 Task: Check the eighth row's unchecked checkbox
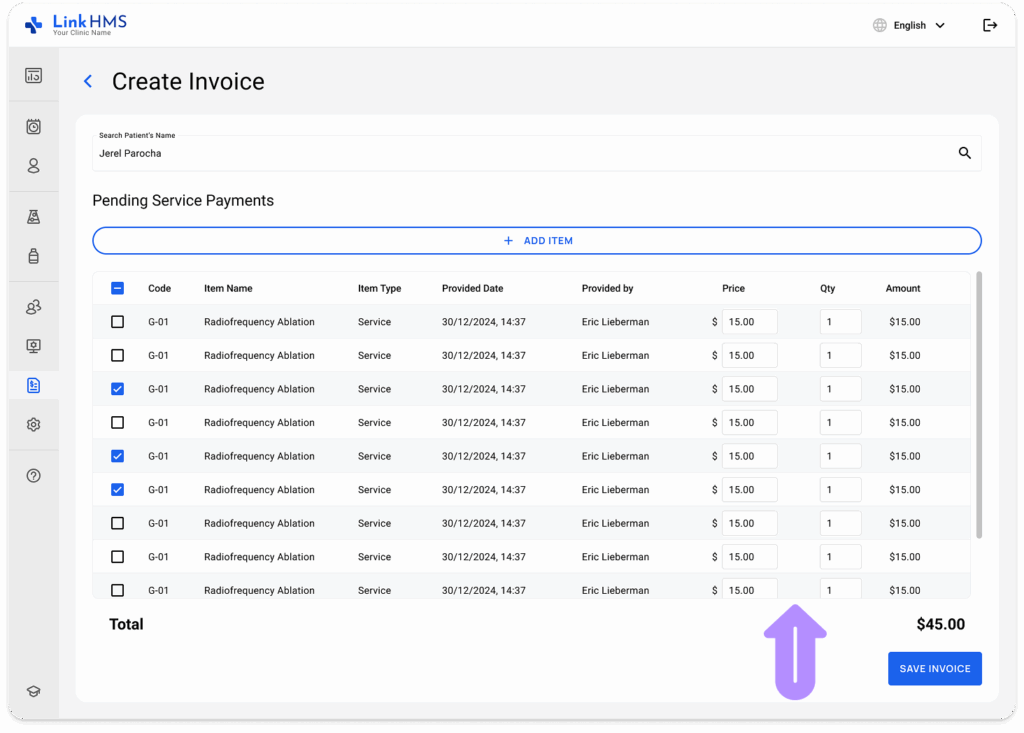[x=118, y=557]
